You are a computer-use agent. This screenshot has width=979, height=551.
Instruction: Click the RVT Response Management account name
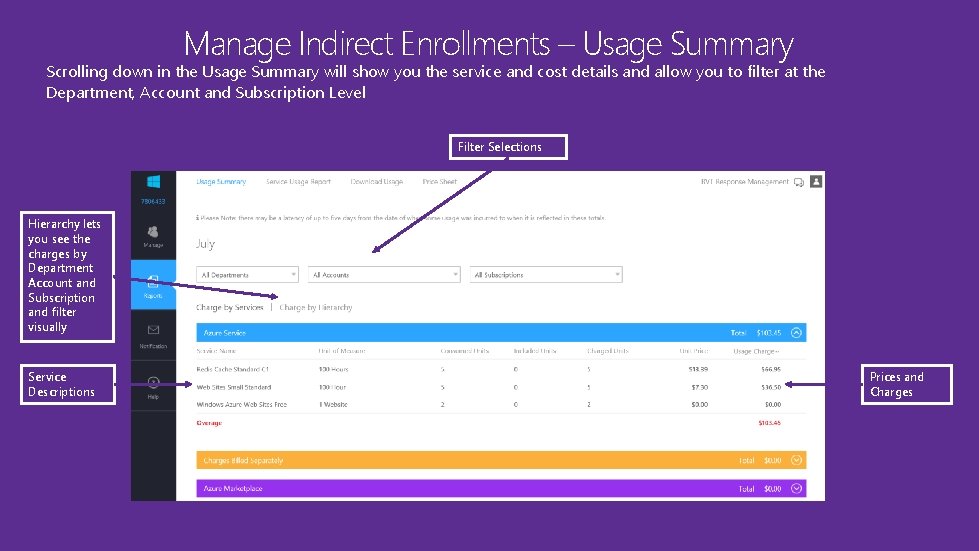point(745,182)
